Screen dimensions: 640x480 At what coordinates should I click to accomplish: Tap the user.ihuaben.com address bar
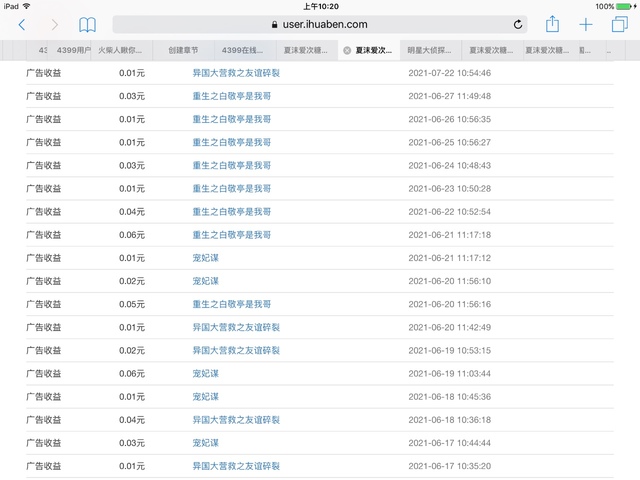[x=320, y=24]
